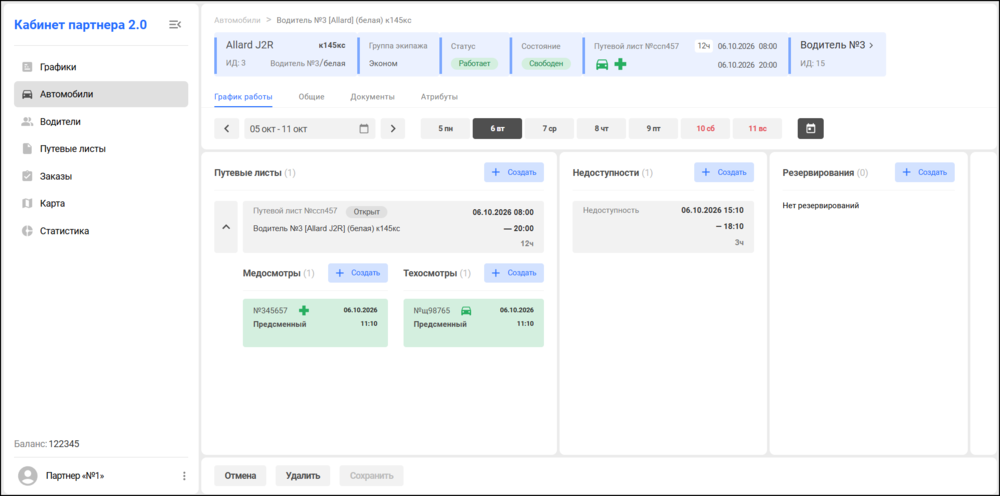The image size is (1000, 496).
Task: Open date picker calendar icon in range field
Action: coord(364,128)
